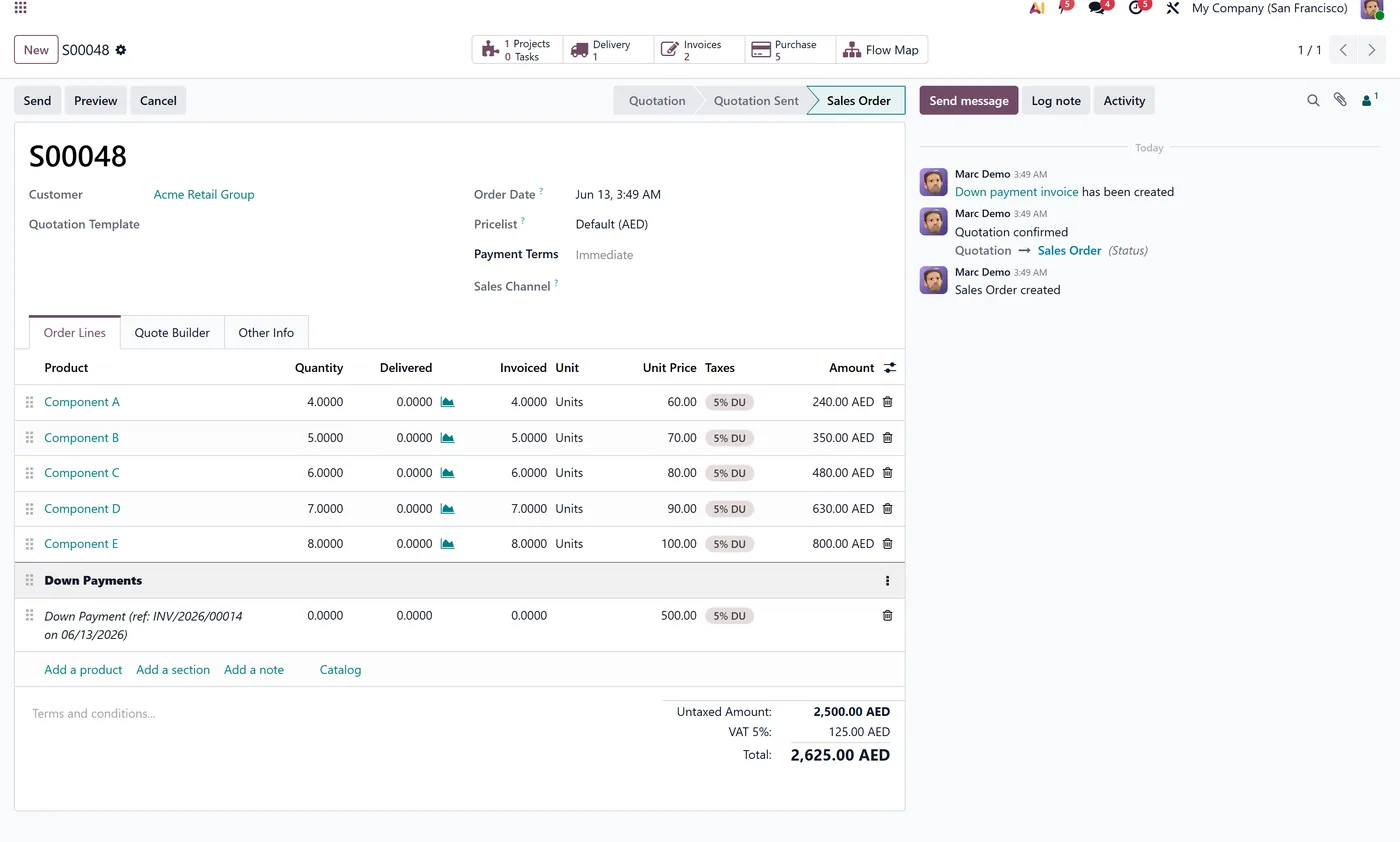Click the Activity button

1124,101
